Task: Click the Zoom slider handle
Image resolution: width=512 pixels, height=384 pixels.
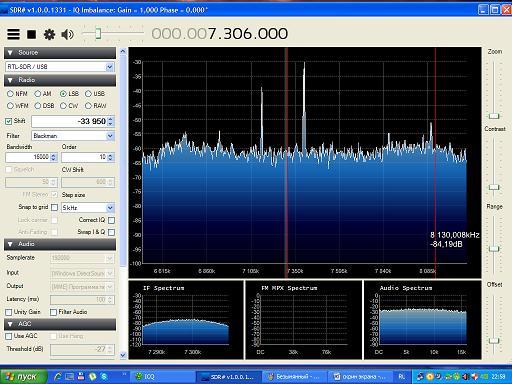Action: [x=494, y=116]
